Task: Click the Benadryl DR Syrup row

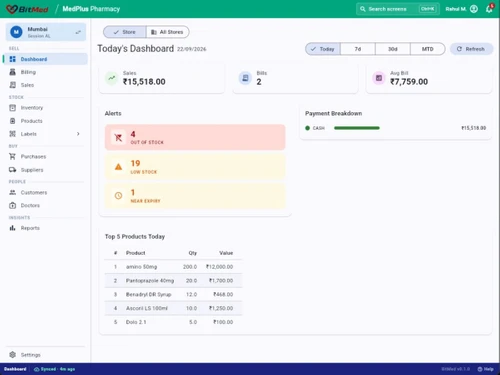Action: (x=173, y=294)
